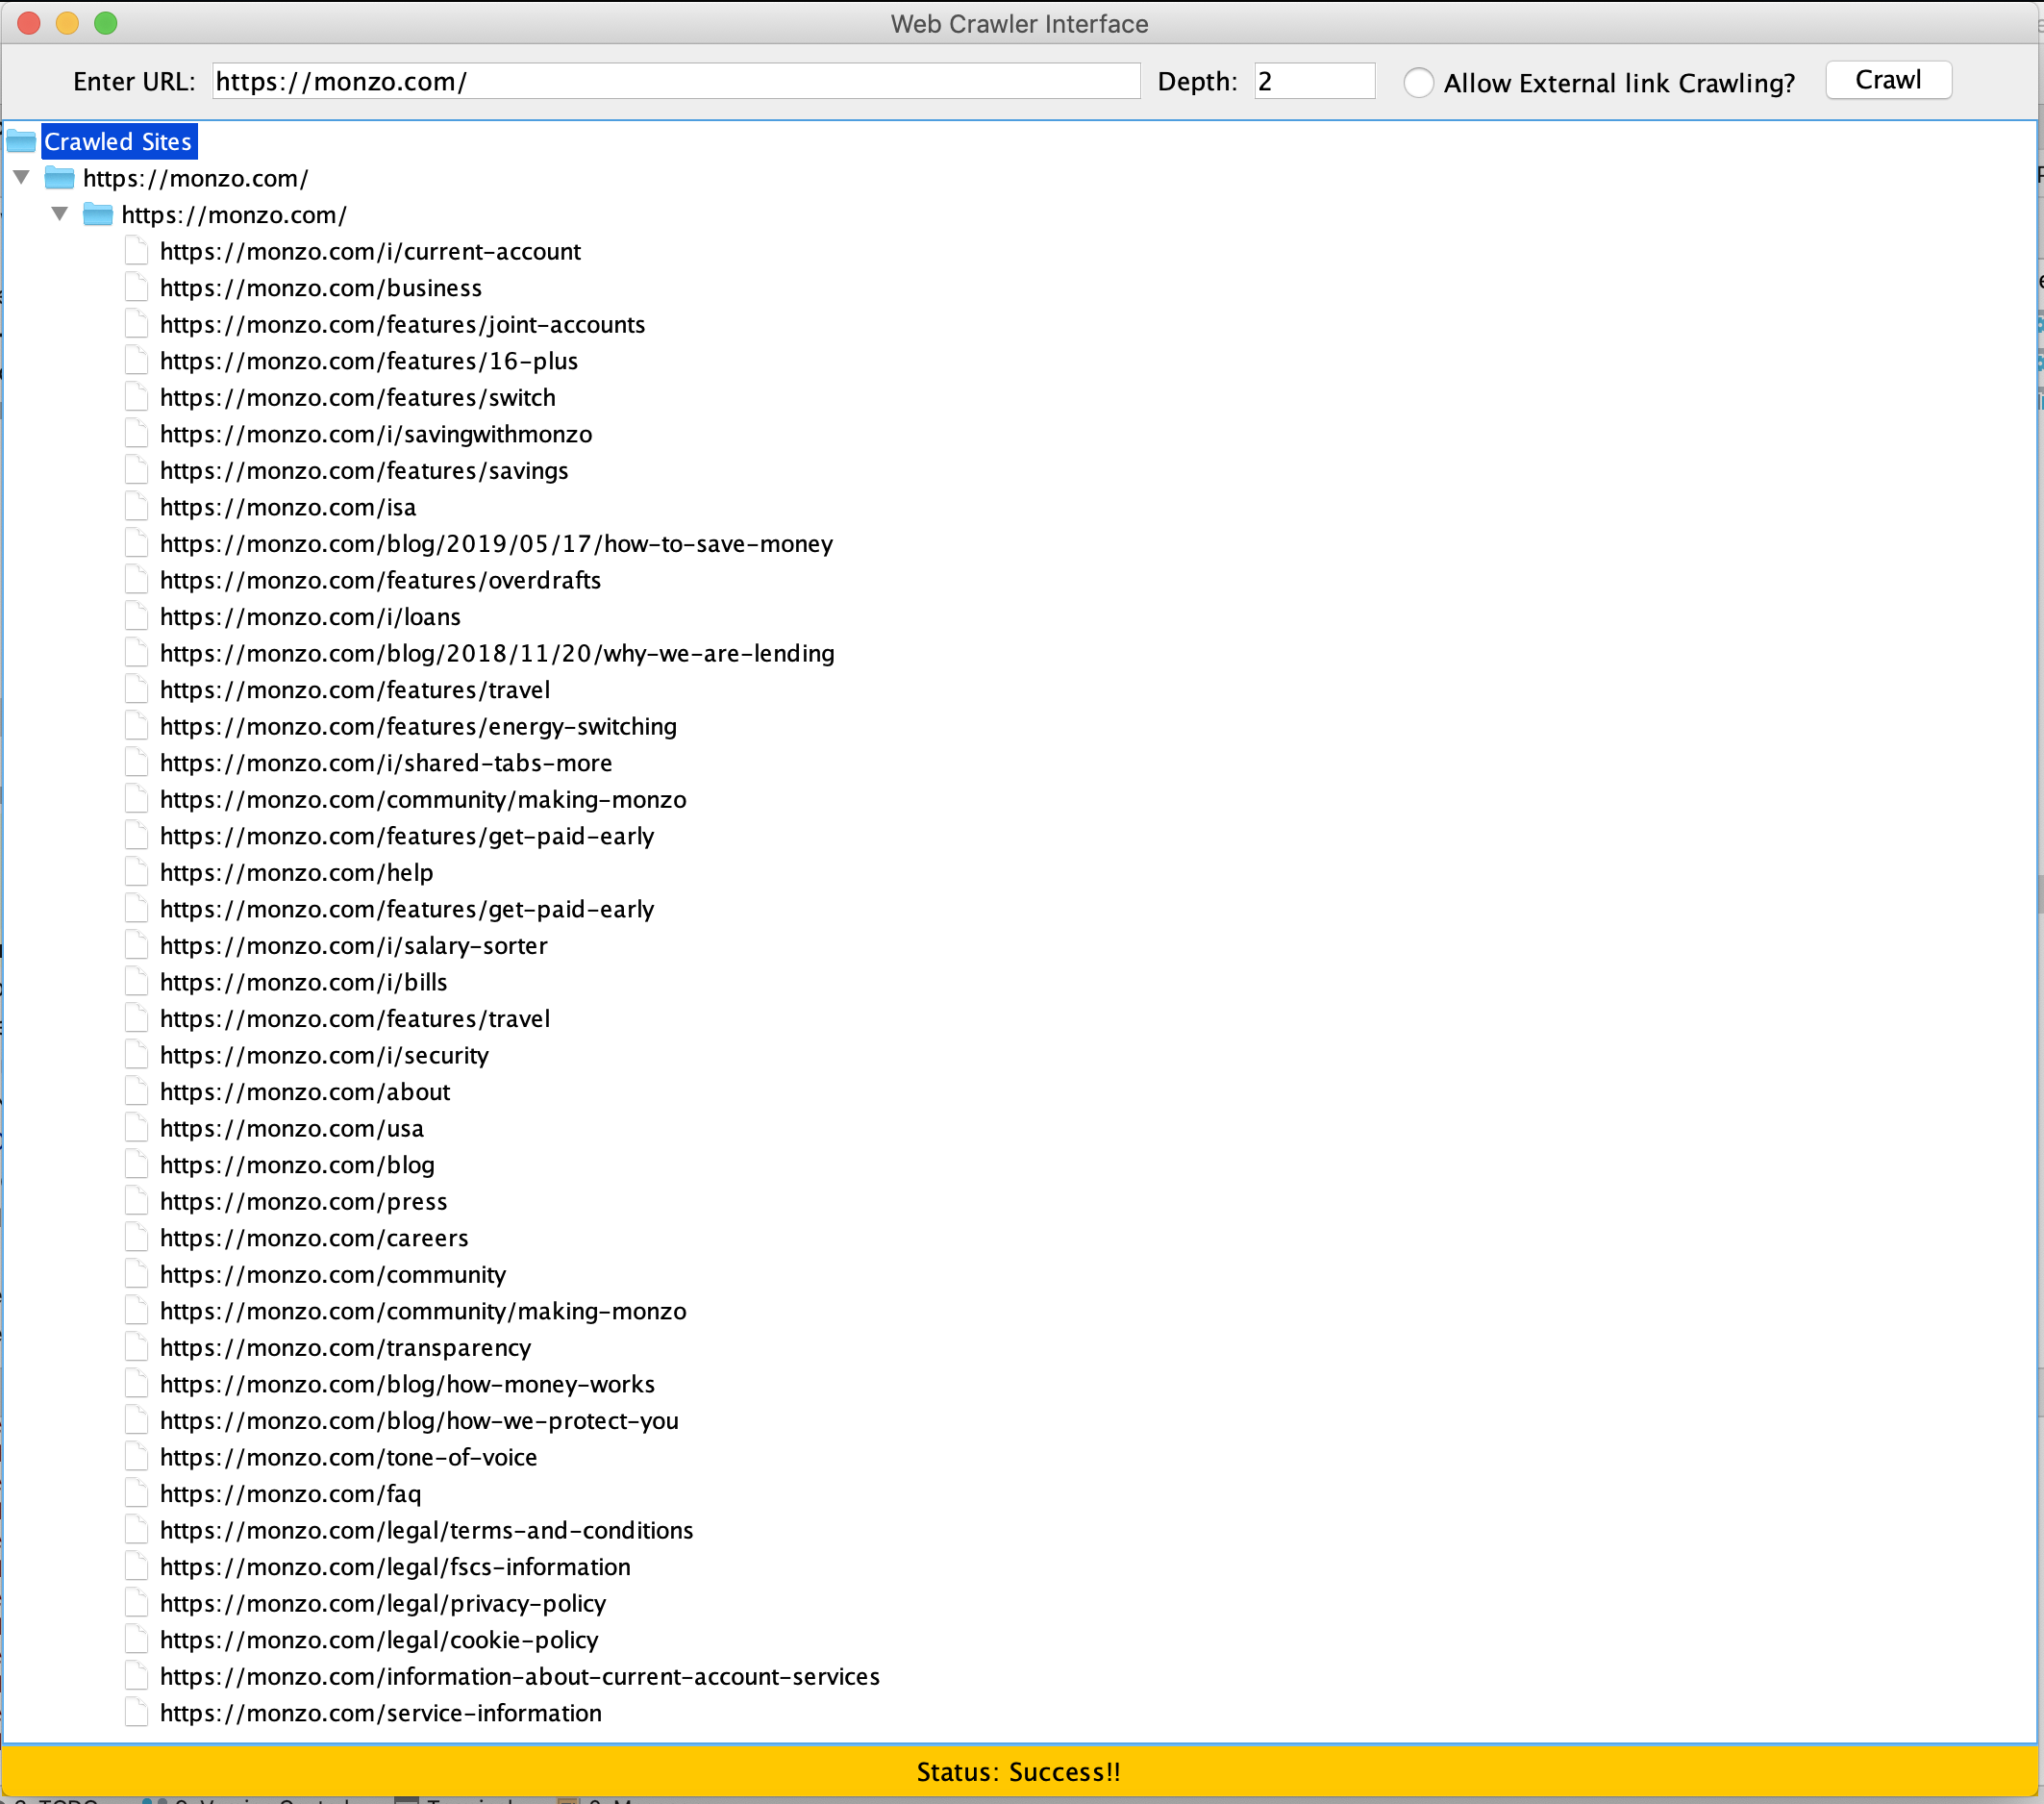Select the legal/privacy-policy URL entry
Screen dimensions: 2044x1804
click(383, 1603)
